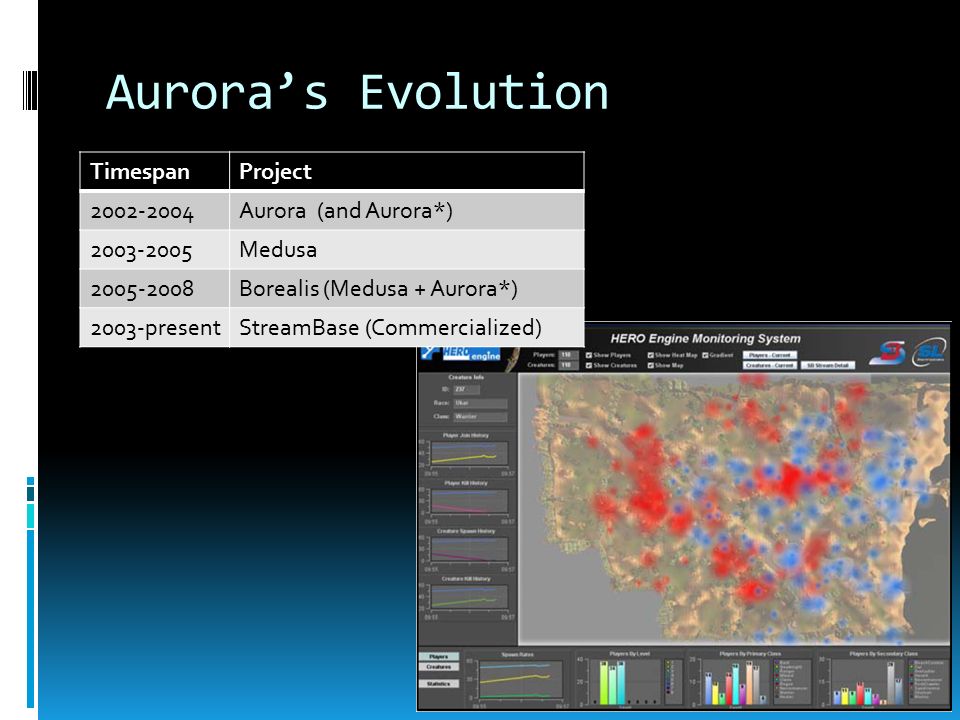Viewport: 960px width, 720px height.
Task: Toggle the Show Players checkbox
Action: pyautogui.click(x=588, y=355)
